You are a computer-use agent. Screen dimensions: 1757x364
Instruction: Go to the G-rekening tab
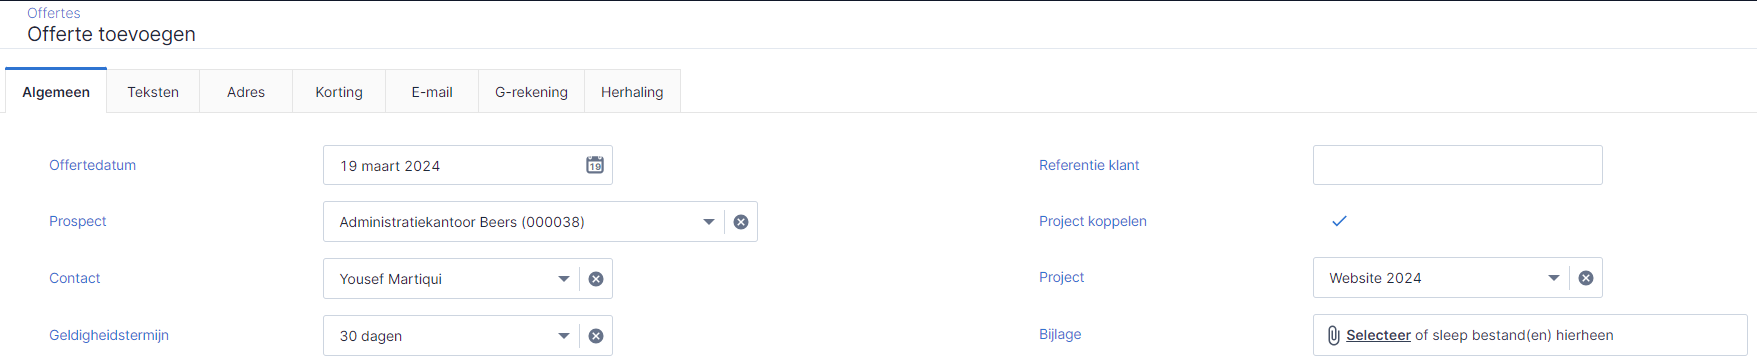point(531,91)
